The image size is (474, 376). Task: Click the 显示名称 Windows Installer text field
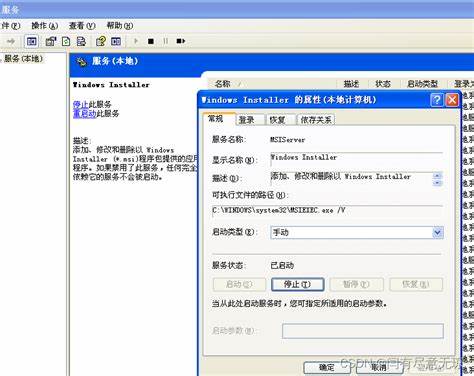click(357, 158)
